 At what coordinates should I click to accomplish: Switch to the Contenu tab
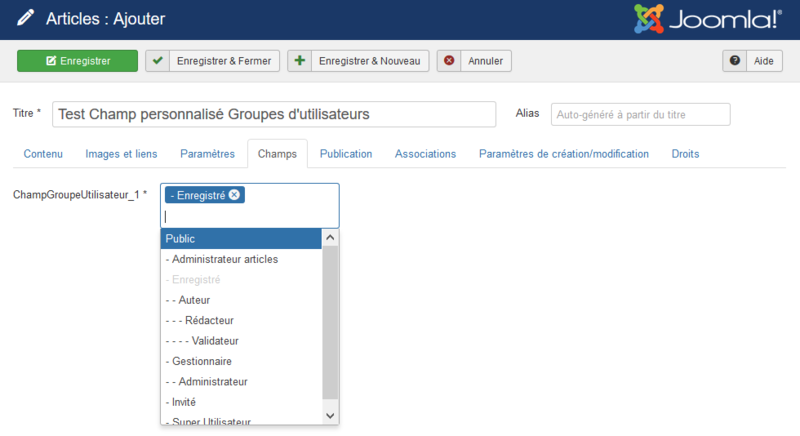(43, 154)
